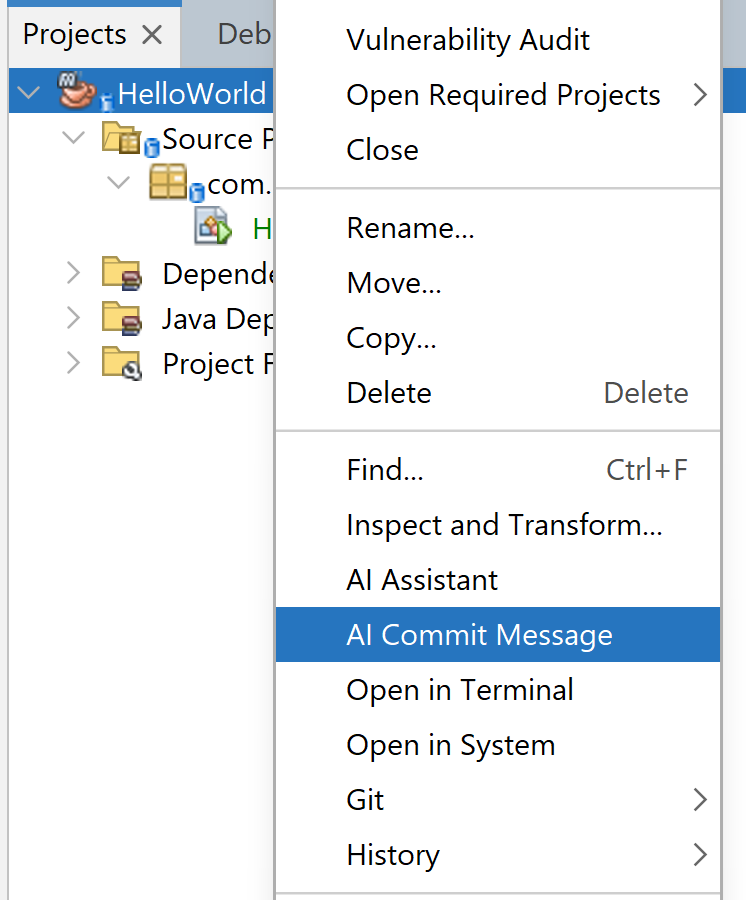Click the HelloWorld Maven project icon

click(x=77, y=92)
